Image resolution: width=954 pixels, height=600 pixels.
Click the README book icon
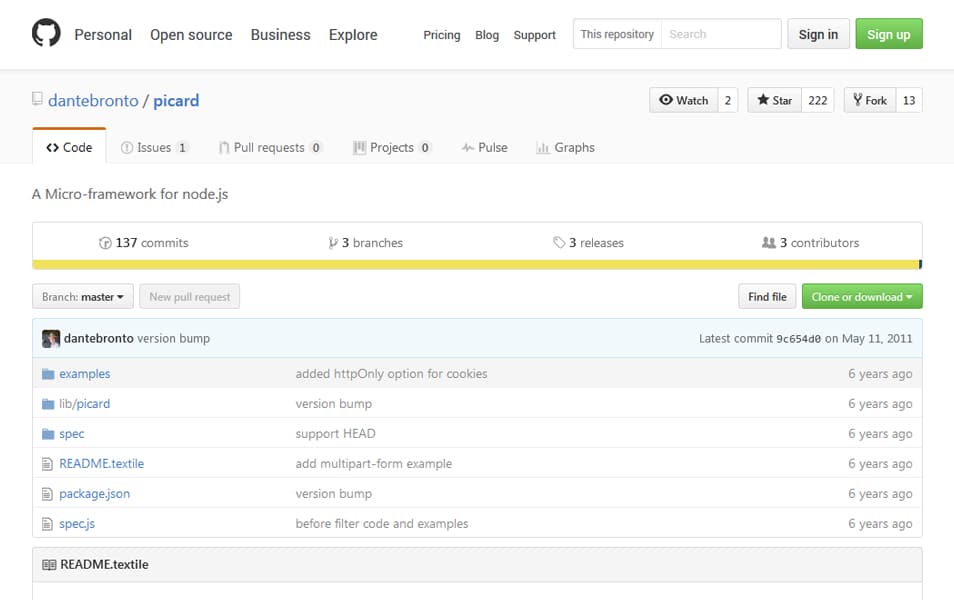[x=49, y=565]
